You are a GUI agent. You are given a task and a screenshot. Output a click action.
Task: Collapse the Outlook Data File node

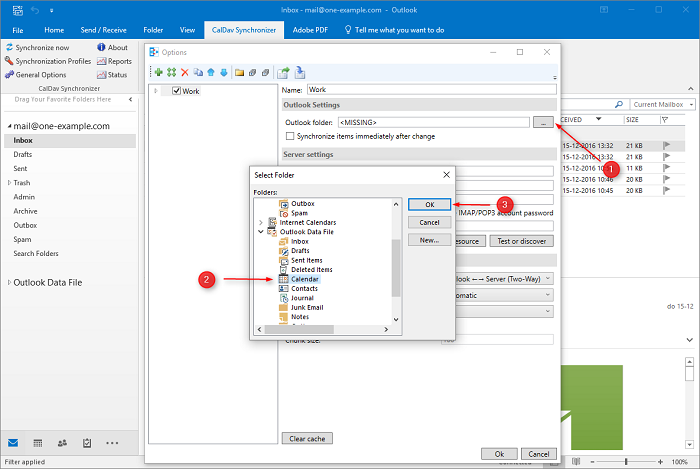click(x=261, y=232)
